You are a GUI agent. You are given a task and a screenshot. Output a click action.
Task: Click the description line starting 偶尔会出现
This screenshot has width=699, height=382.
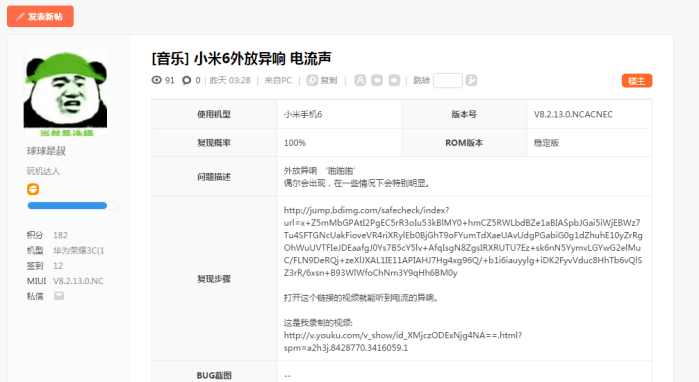(357, 183)
